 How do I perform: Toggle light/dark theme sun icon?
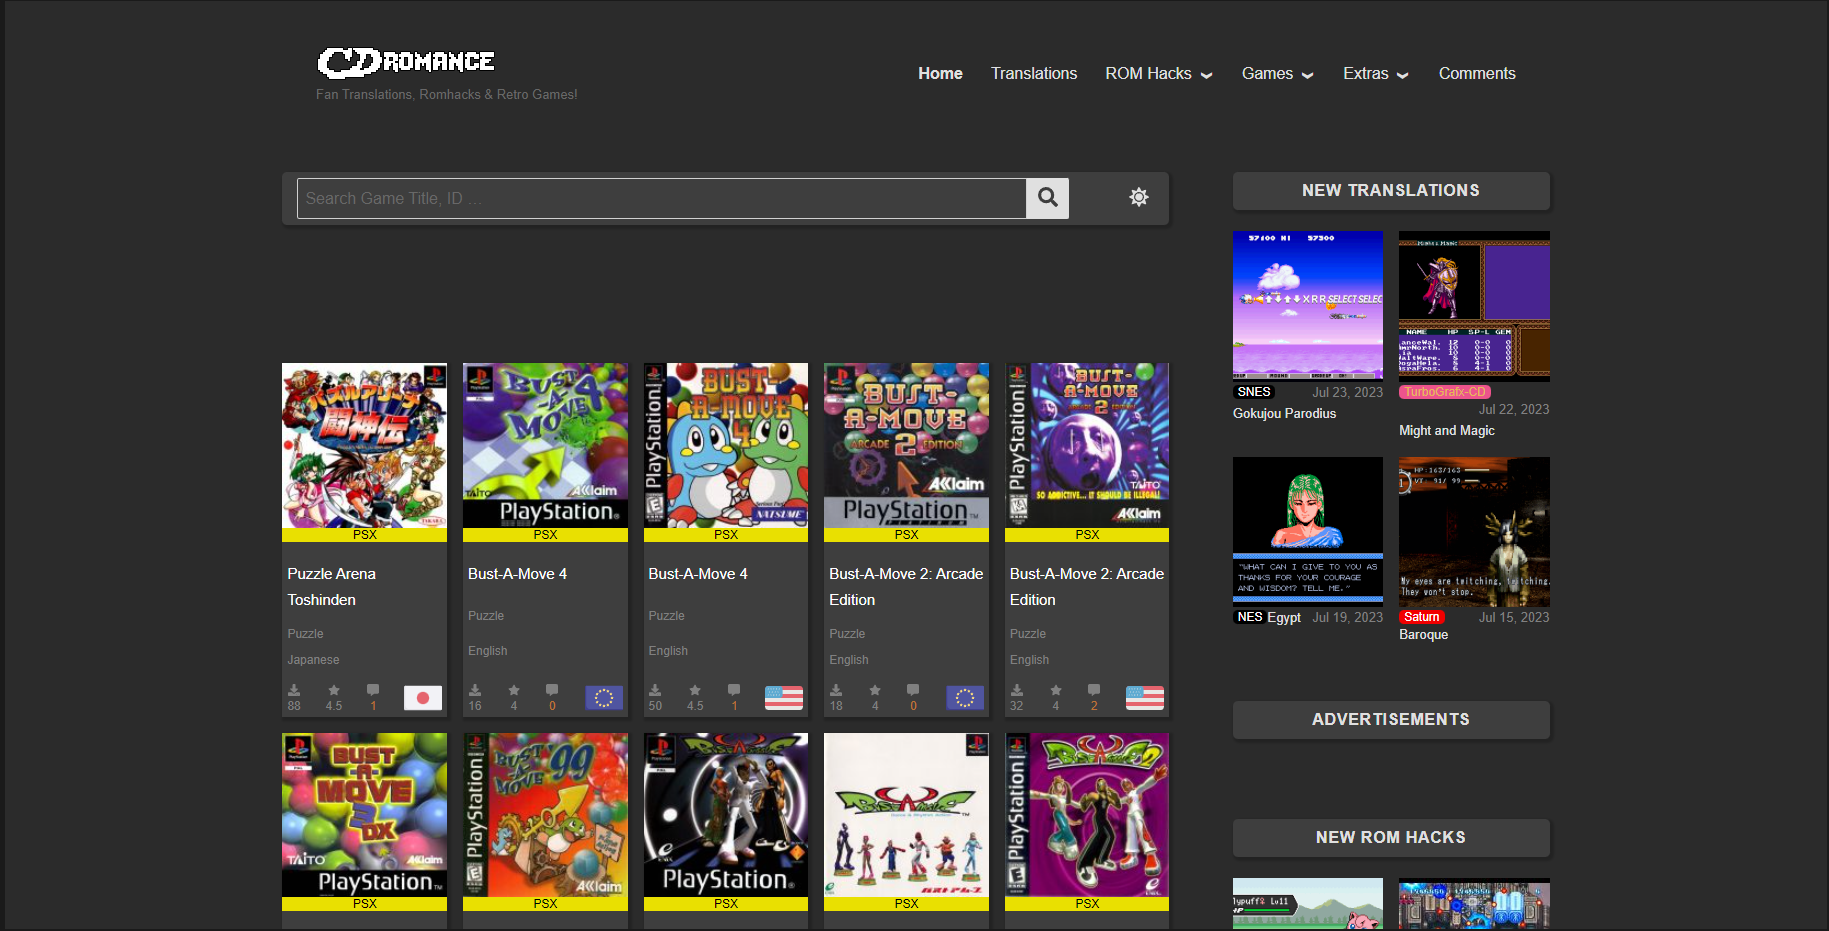(1138, 198)
